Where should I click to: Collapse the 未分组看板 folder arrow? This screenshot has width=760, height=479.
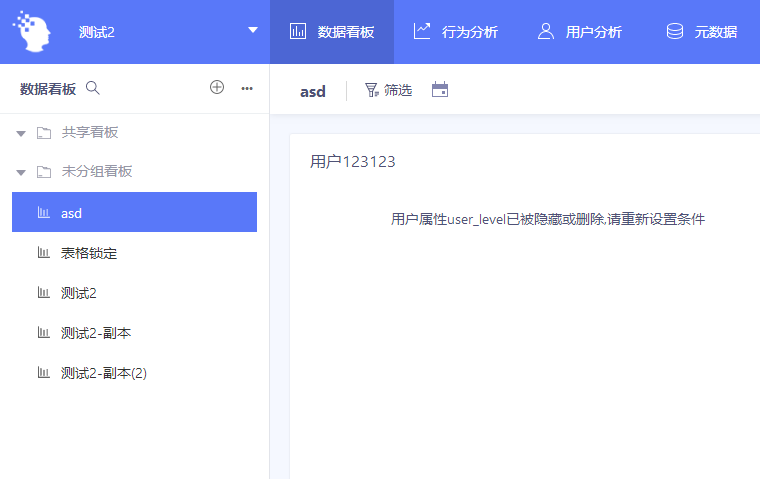20,172
